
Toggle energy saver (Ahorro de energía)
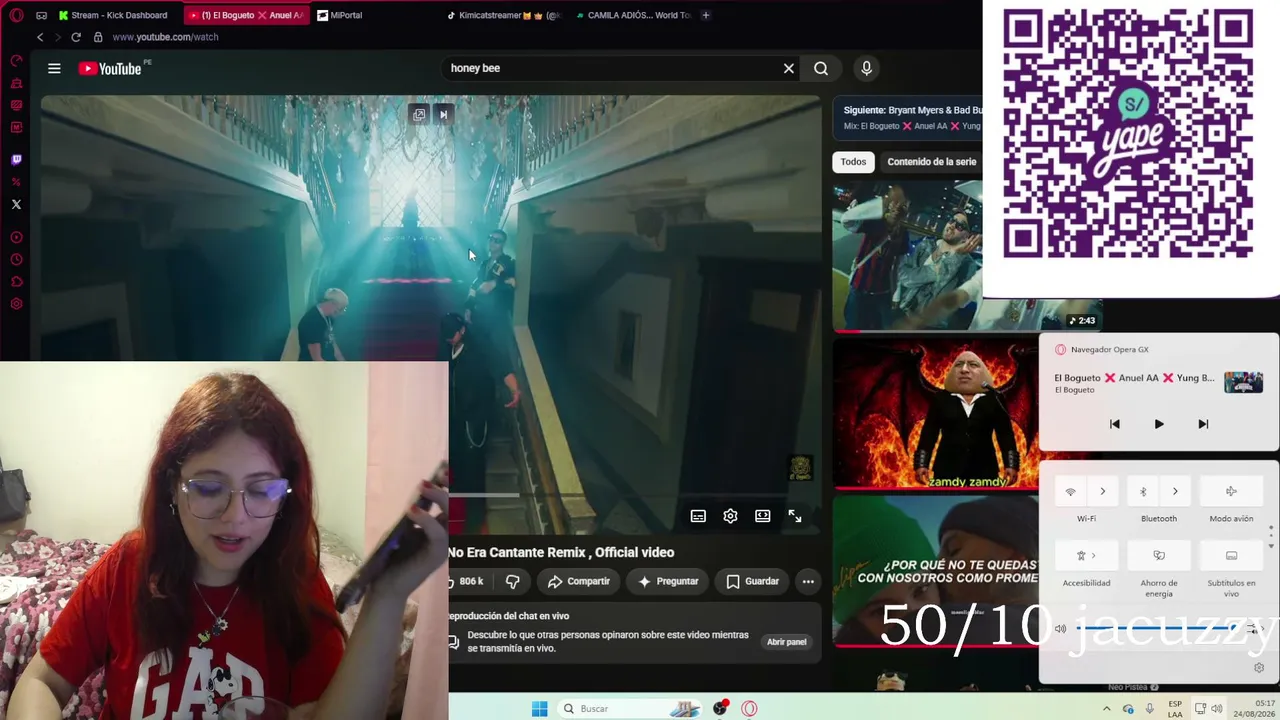coord(1159,555)
